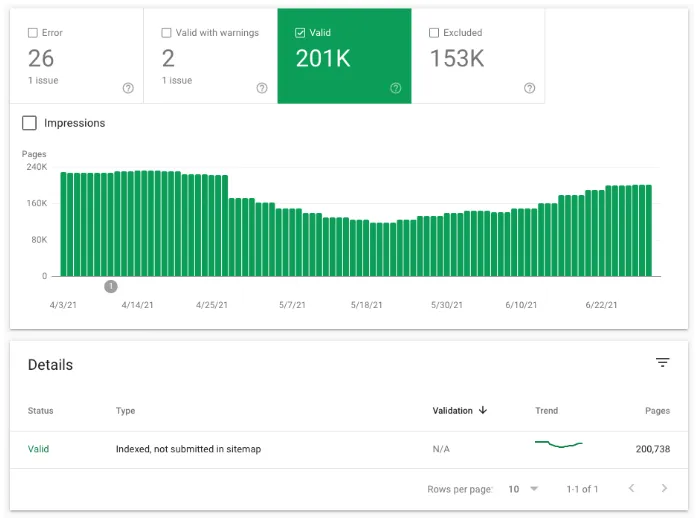Toggle the Impressions checkbox
The image size is (699, 518).
click(x=29, y=123)
